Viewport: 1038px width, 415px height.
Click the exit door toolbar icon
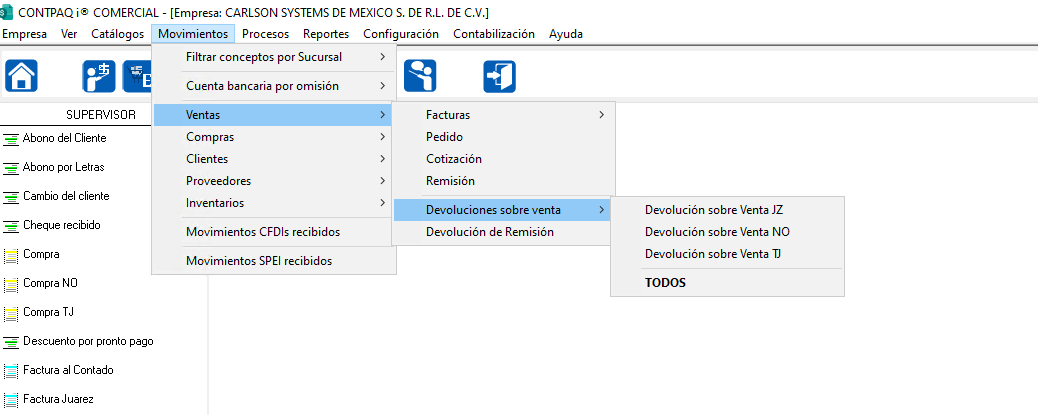click(499, 76)
